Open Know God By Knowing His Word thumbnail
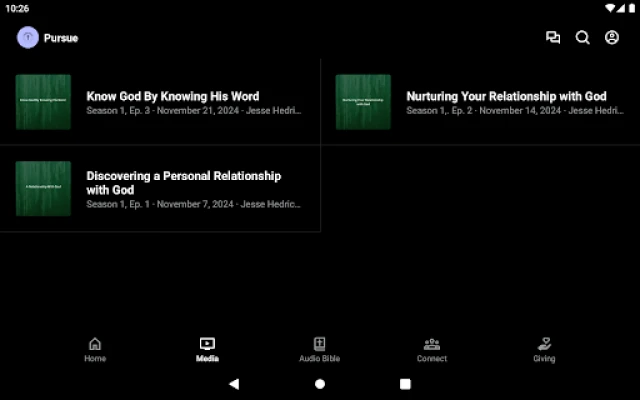 point(43,102)
